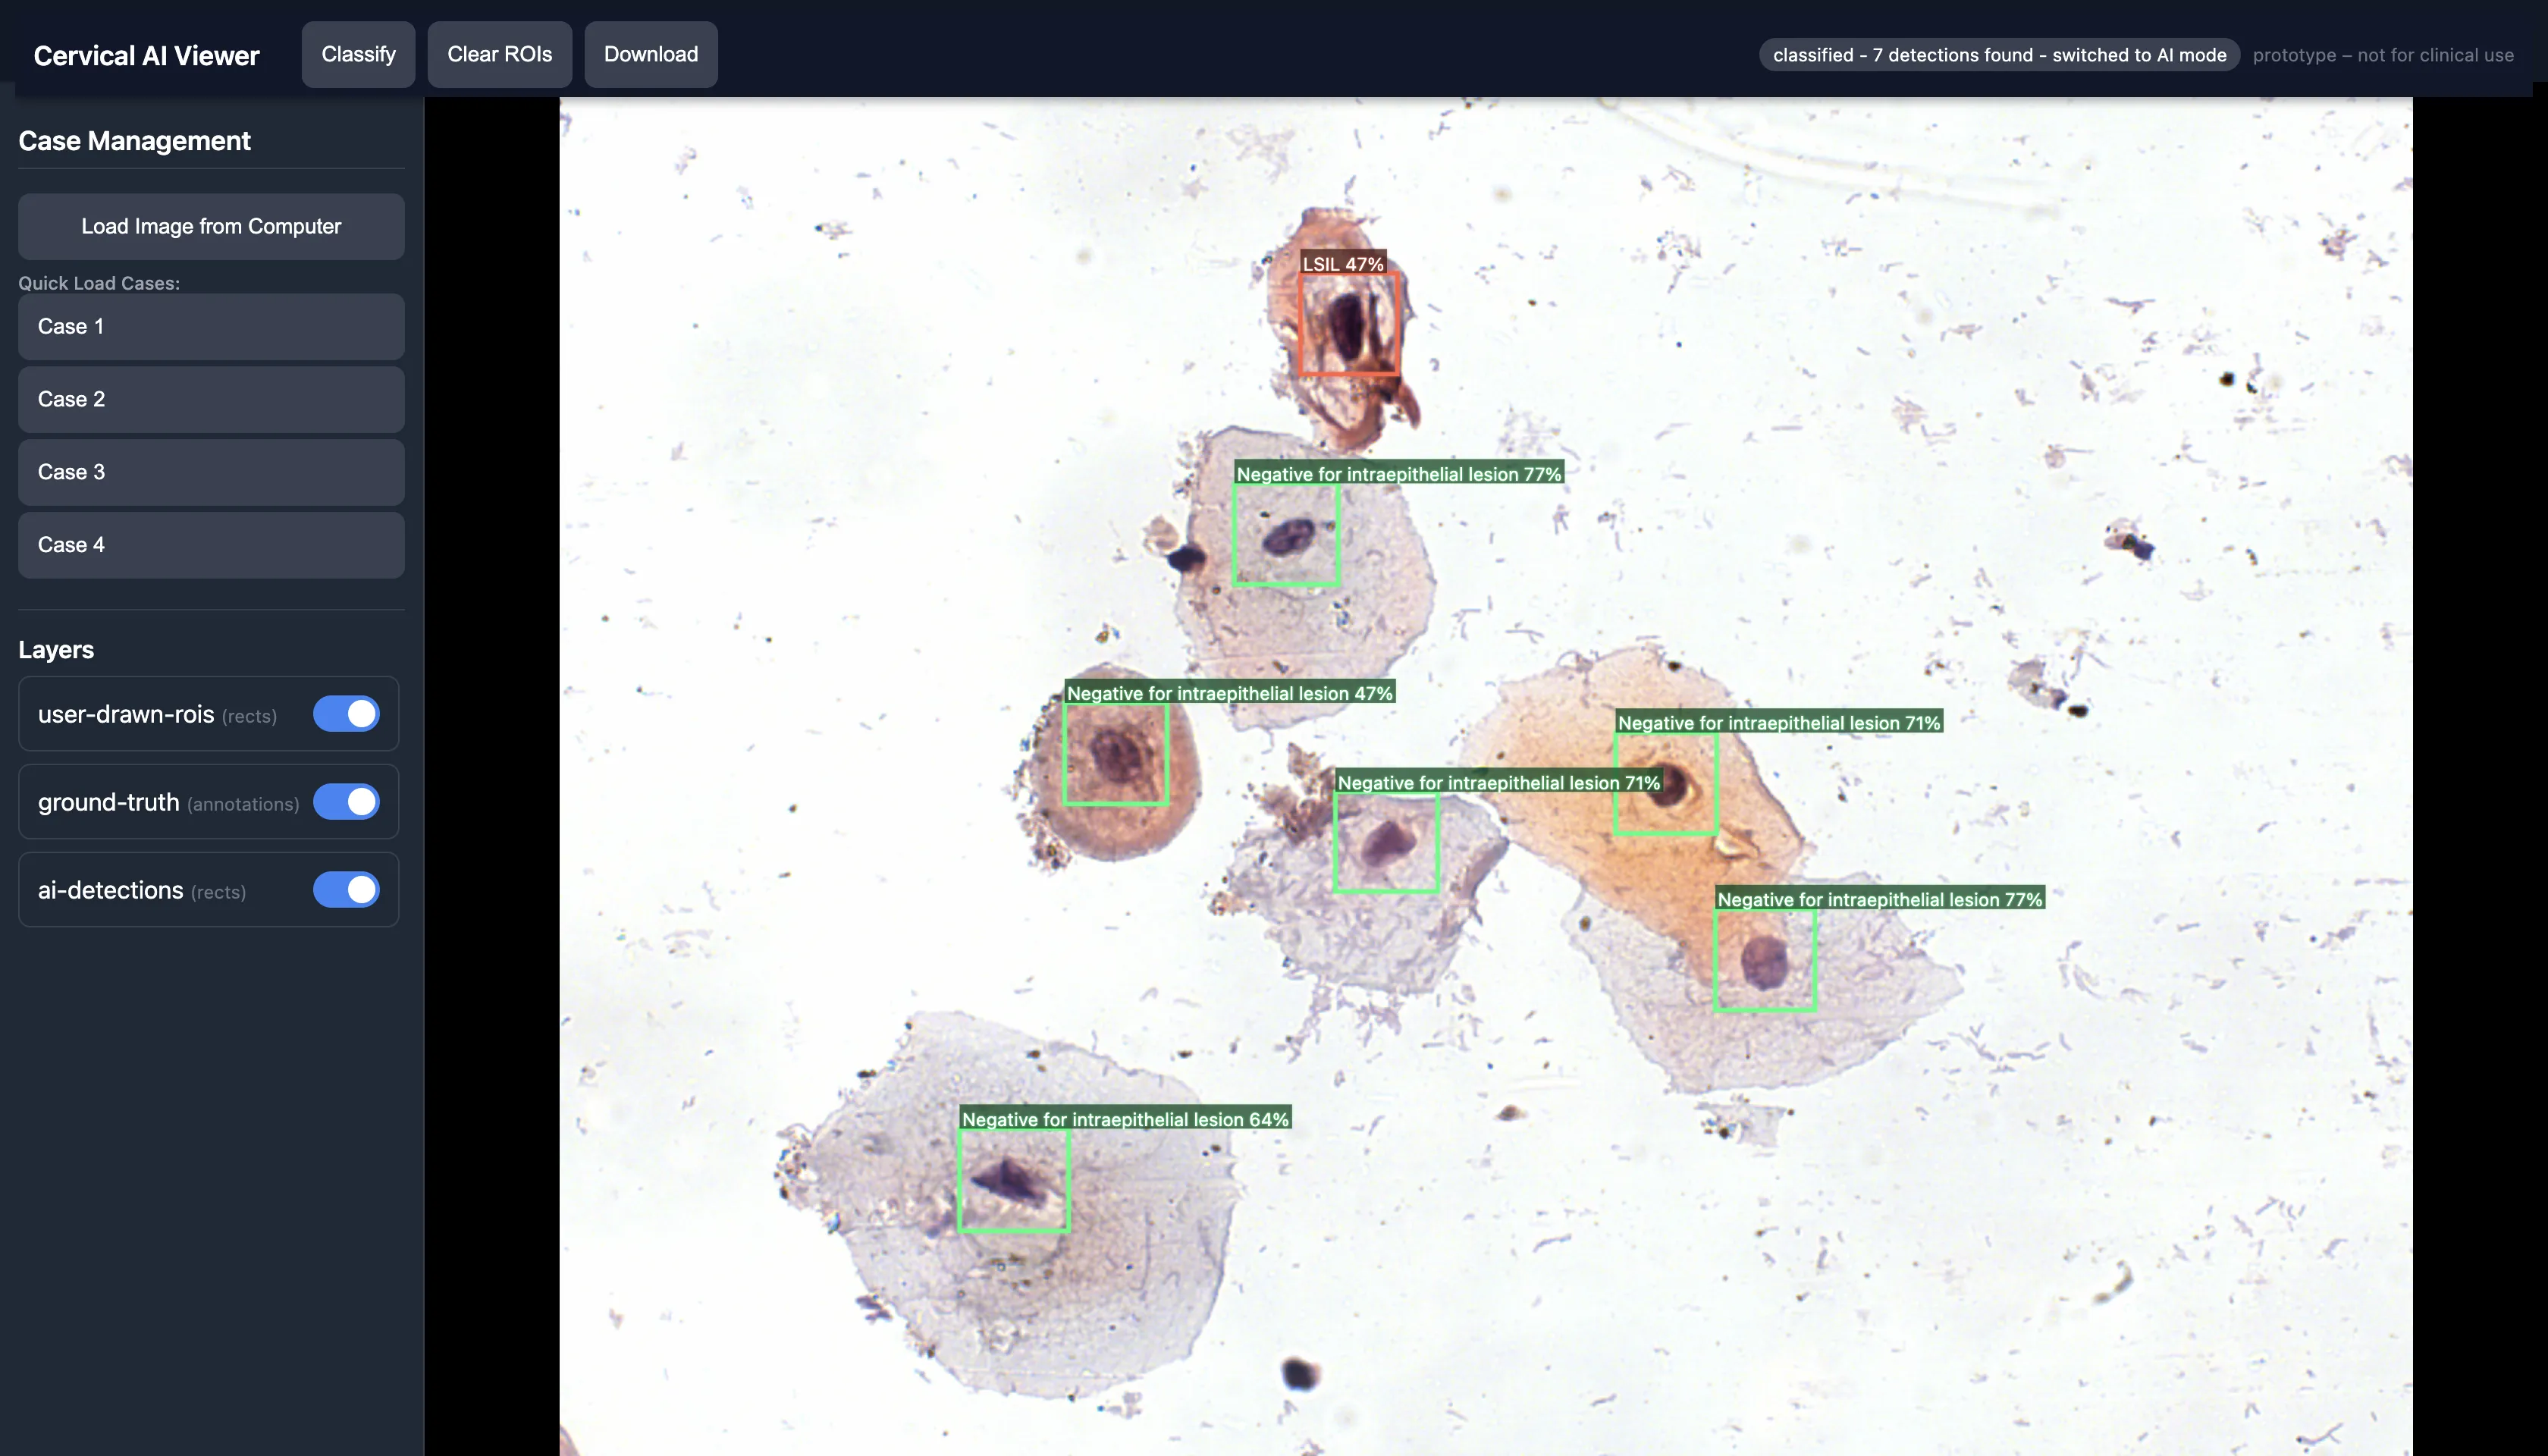Load Case 4 from the case list

pos(210,544)
